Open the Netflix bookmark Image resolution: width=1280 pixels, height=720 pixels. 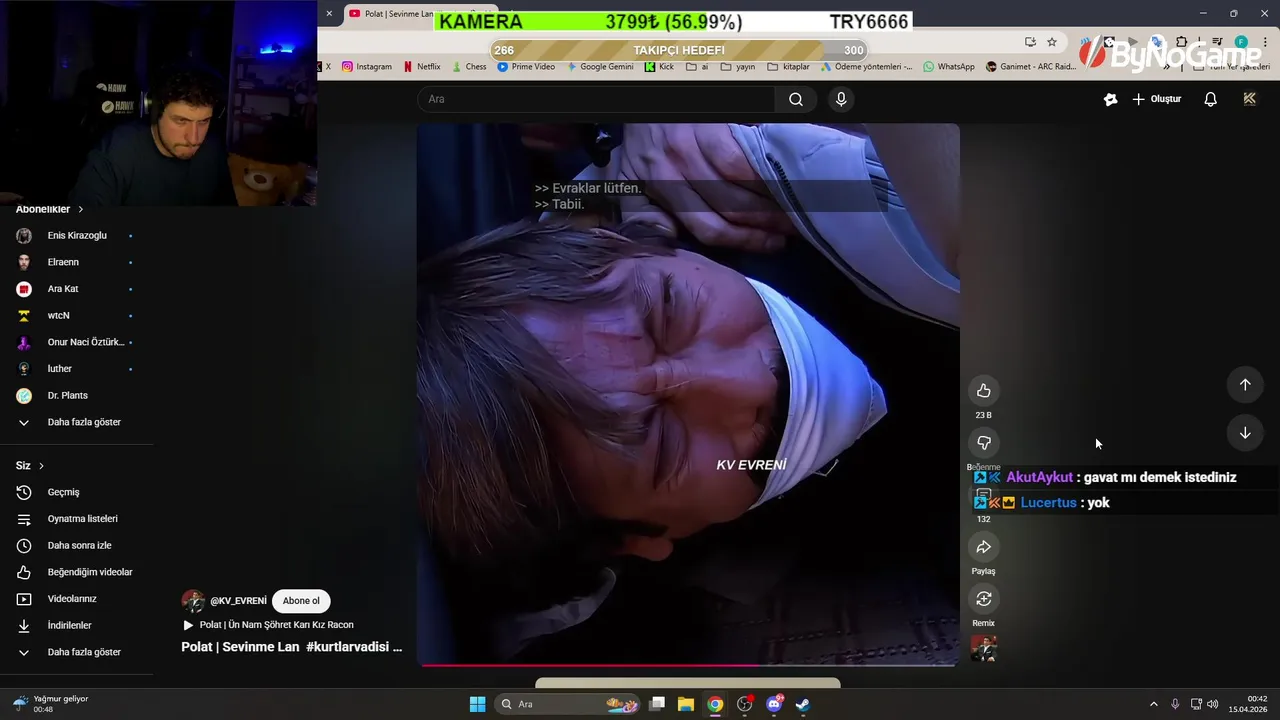pyautogui.click(x=421, y=67)
